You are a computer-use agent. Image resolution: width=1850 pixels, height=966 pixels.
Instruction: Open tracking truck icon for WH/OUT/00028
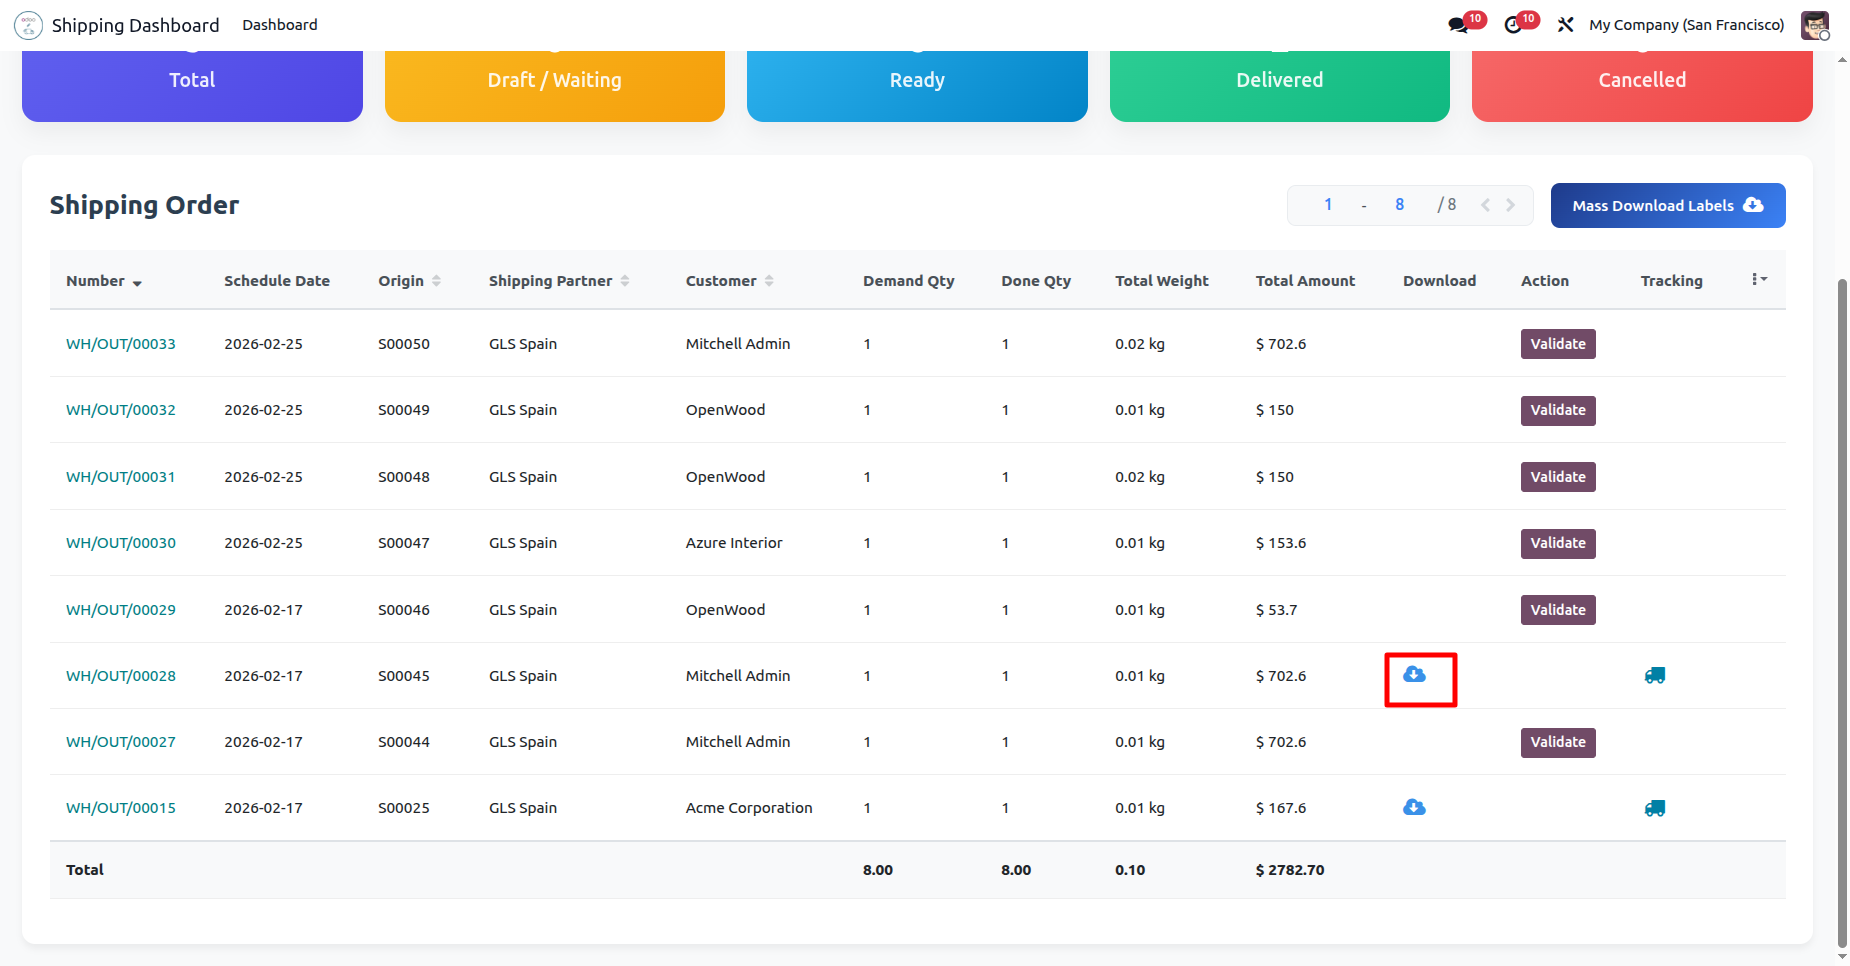tap(1654, 676)
